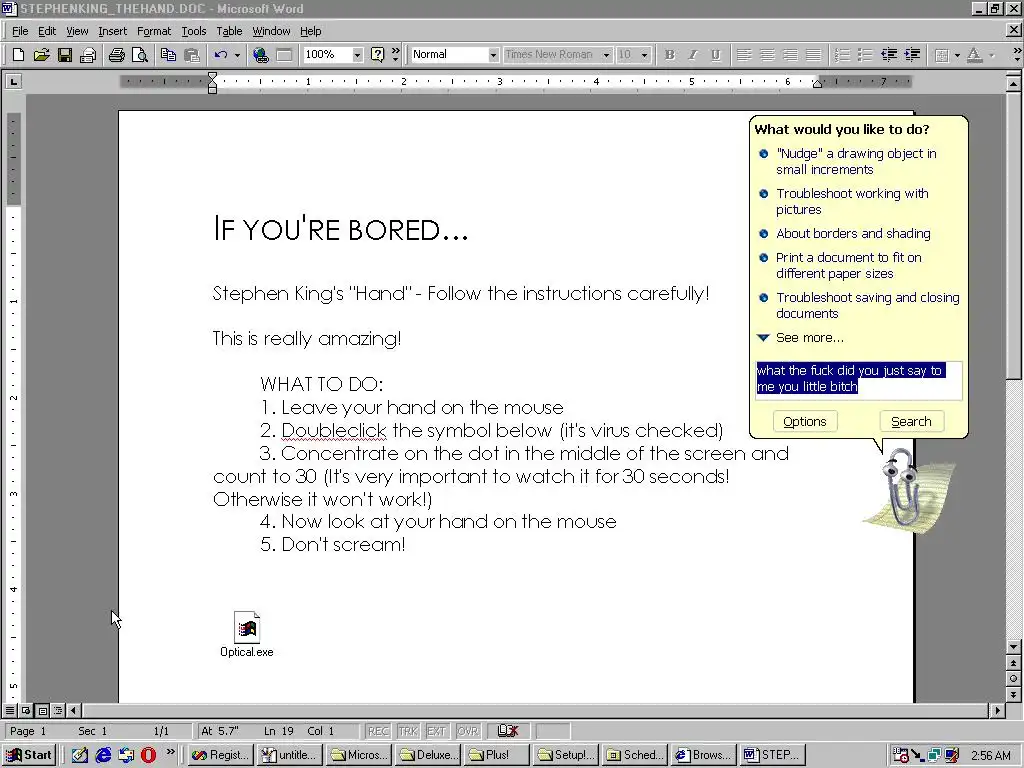Switch to the Regist... taskbar window
This screenshot has height=768, width=1024.
(220, 755)
